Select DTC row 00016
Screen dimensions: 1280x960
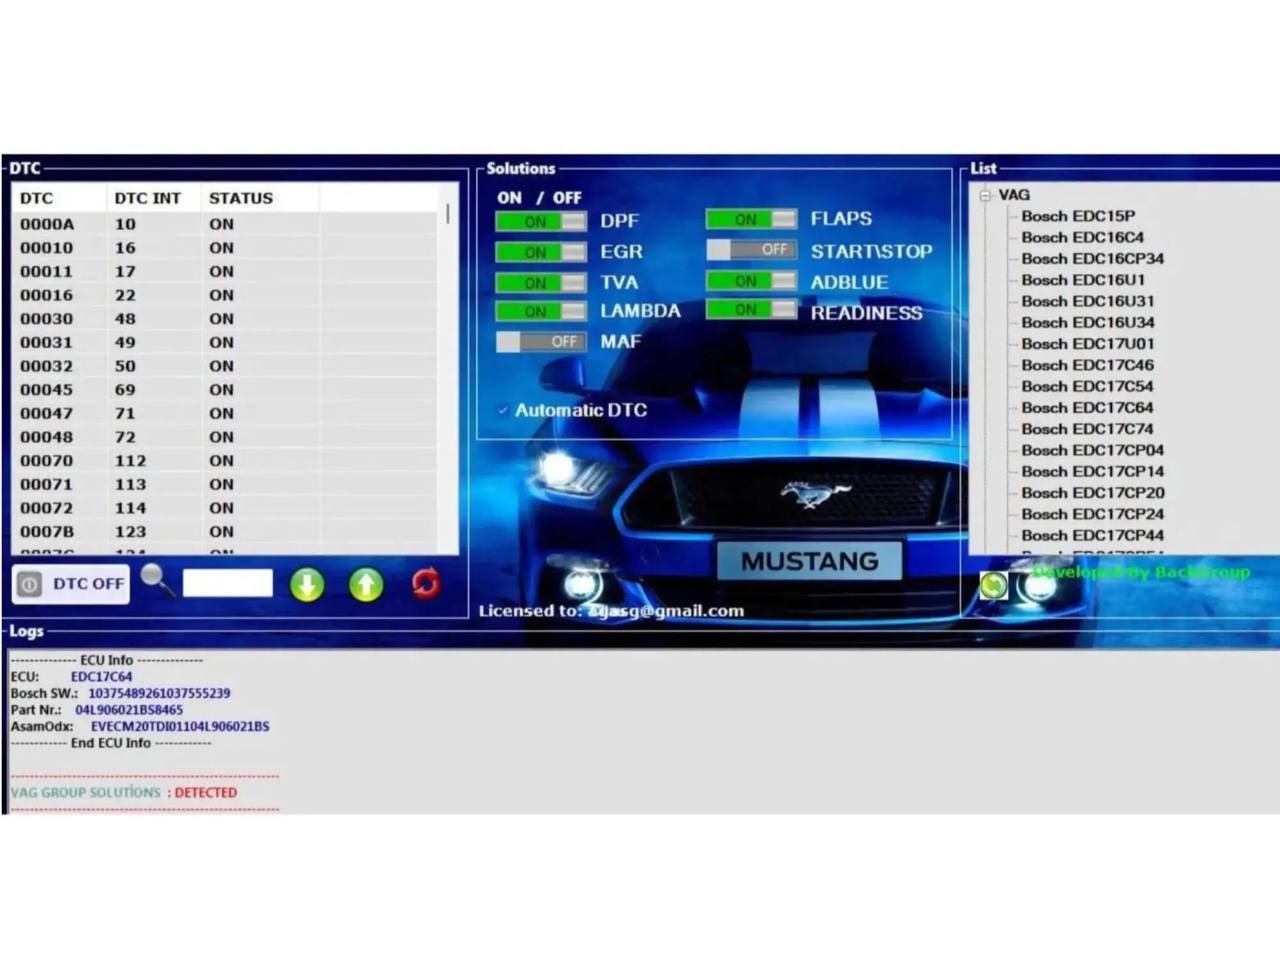[226, 295]
